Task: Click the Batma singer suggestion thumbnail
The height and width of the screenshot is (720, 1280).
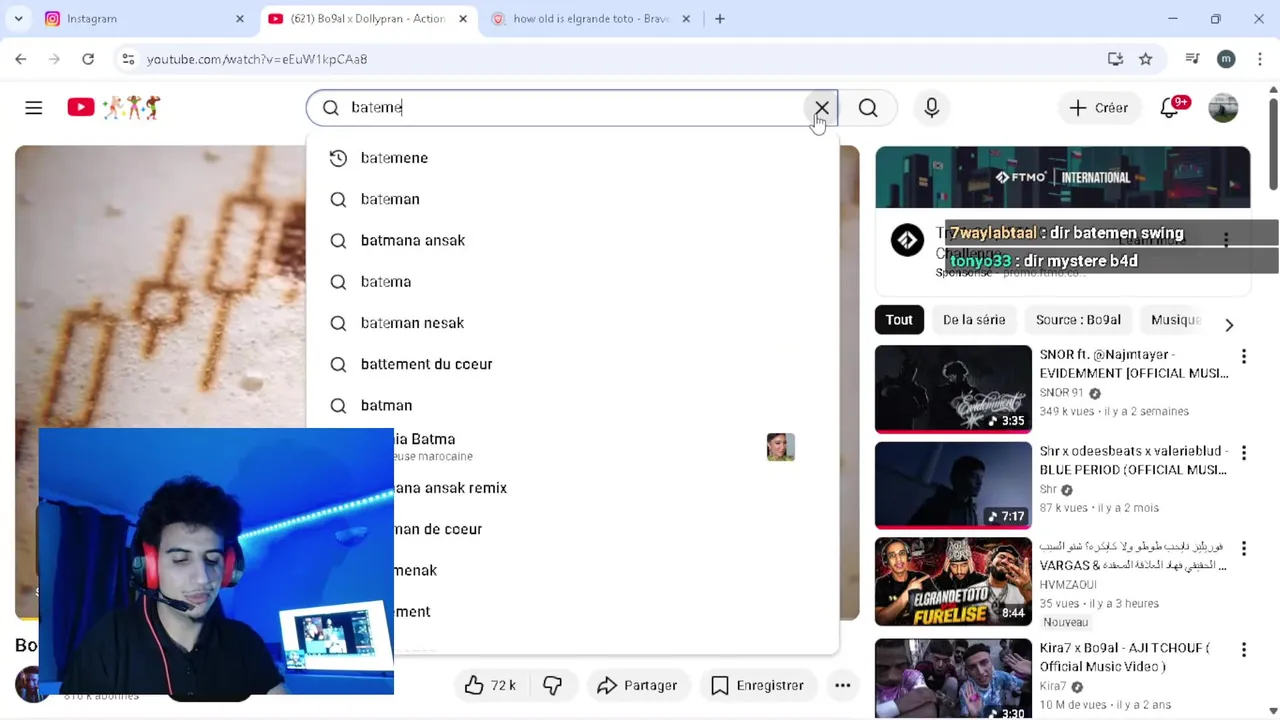Action: [780, 447]
